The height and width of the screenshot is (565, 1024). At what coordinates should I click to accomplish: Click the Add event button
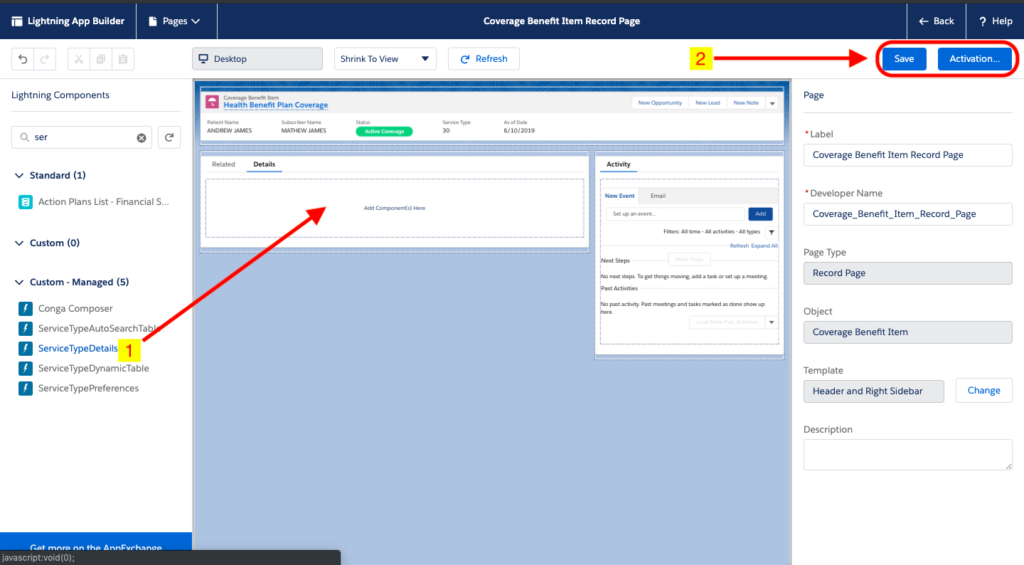tap(760, 214)
